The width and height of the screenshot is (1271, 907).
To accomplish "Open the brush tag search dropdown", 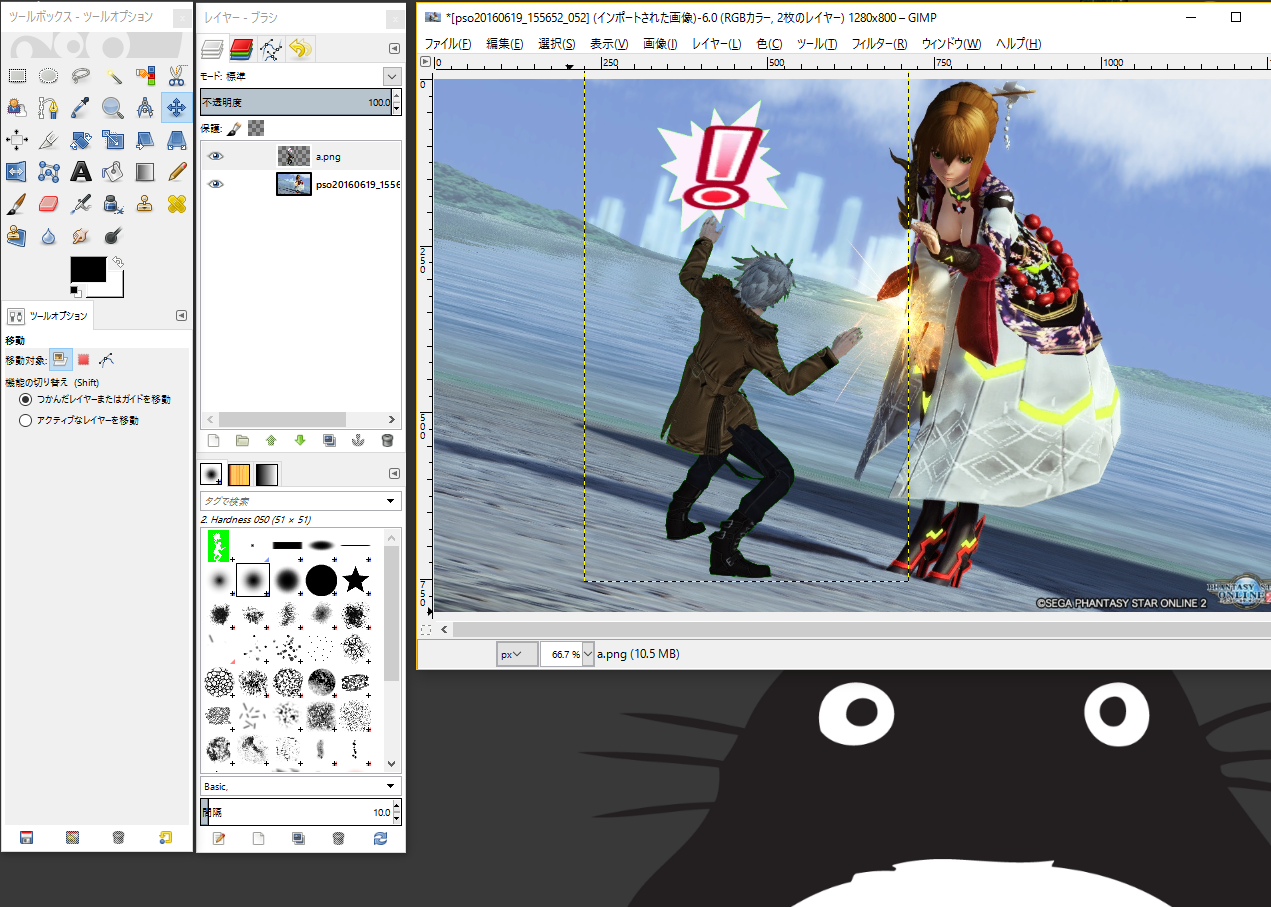I will point(391,501).
